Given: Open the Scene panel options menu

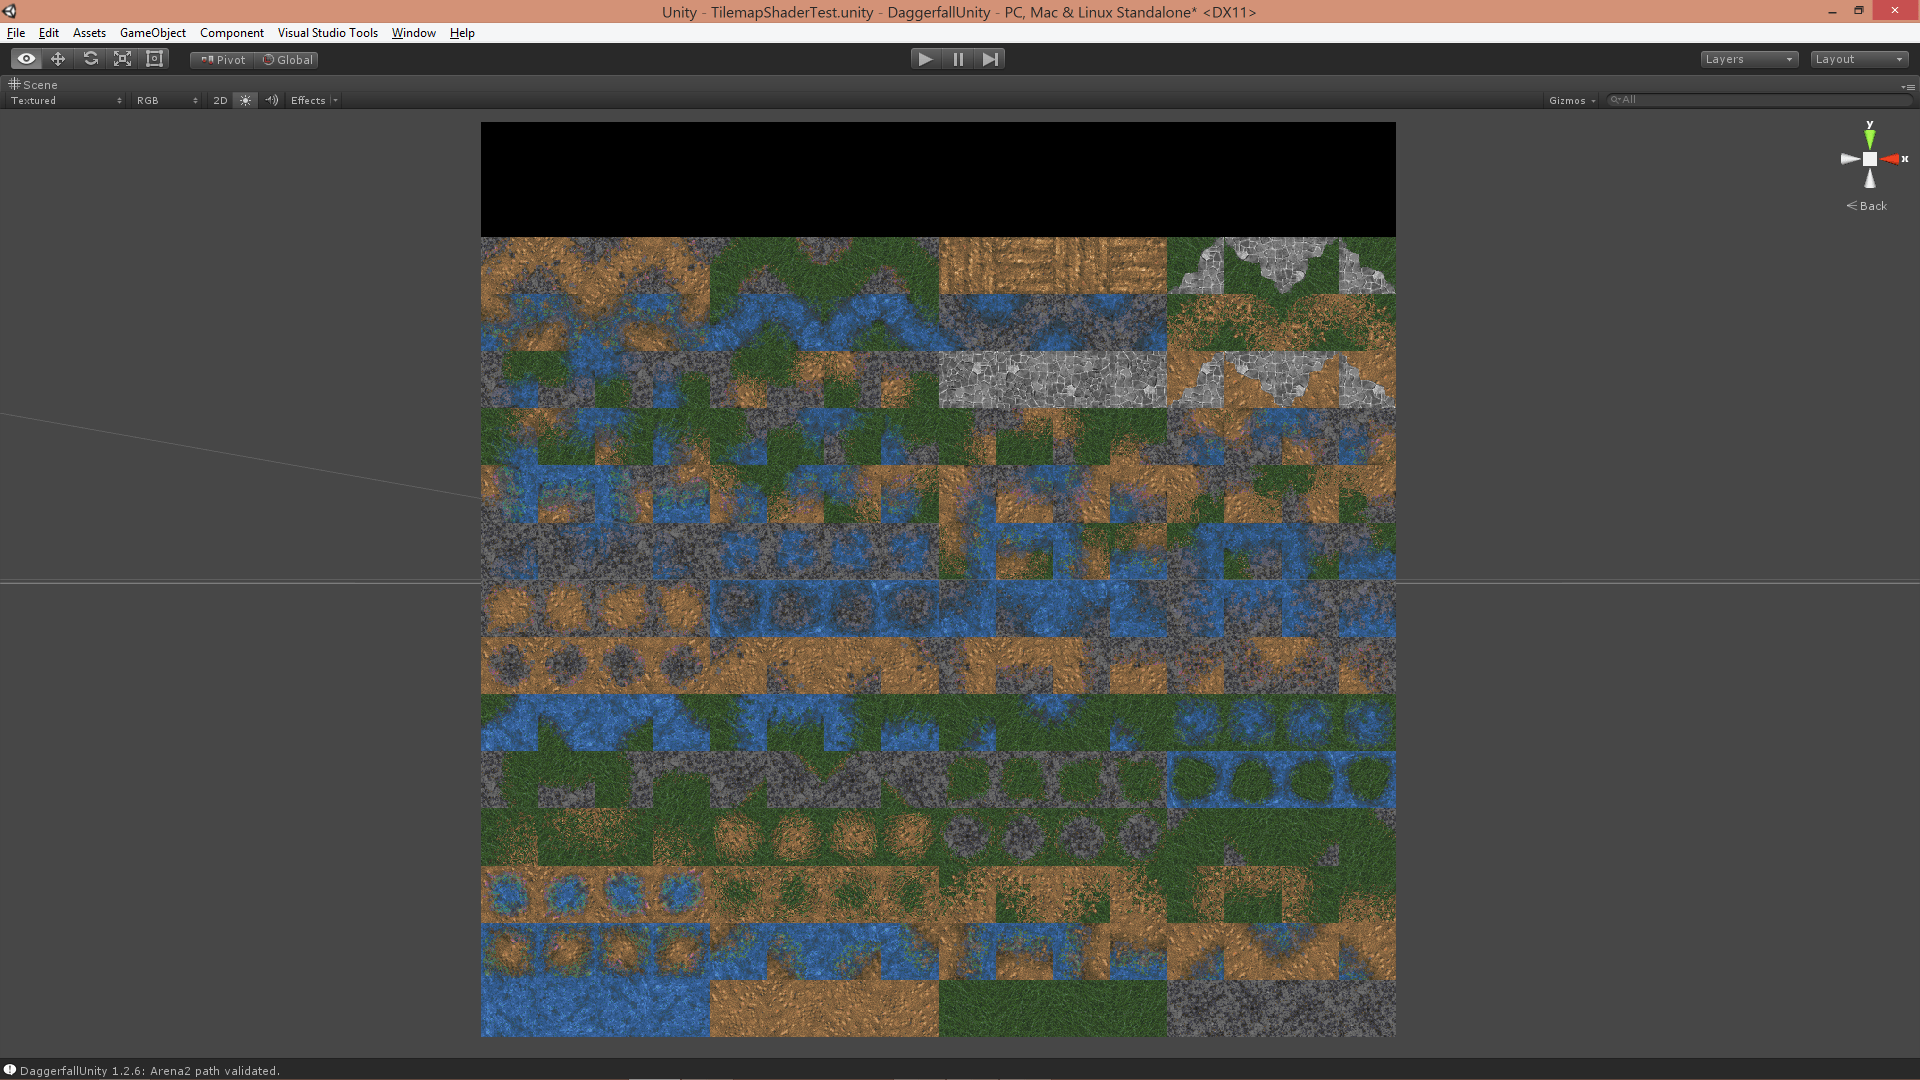Looking at the screenshot, I should (1908, 86).
